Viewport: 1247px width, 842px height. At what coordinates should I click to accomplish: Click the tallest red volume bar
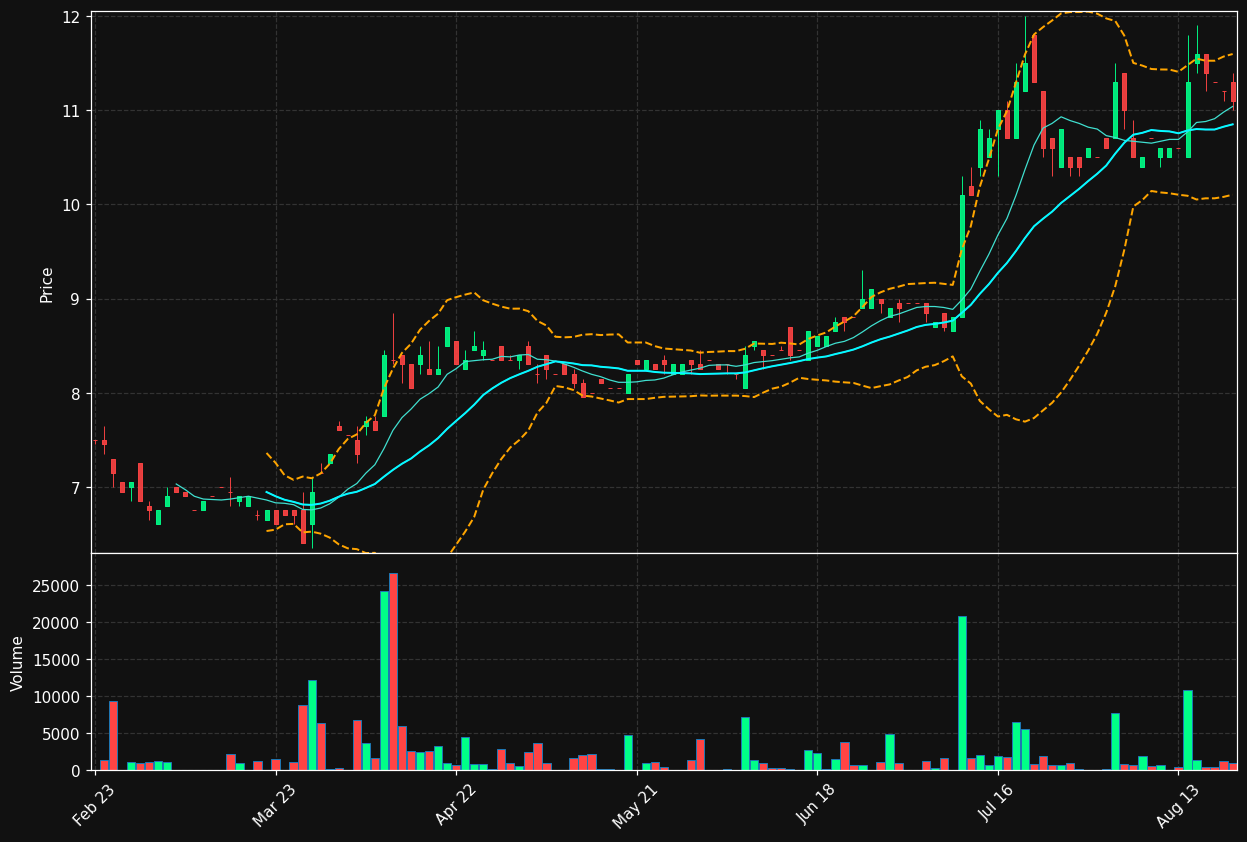pyautogui.click(x=393, y=672)
